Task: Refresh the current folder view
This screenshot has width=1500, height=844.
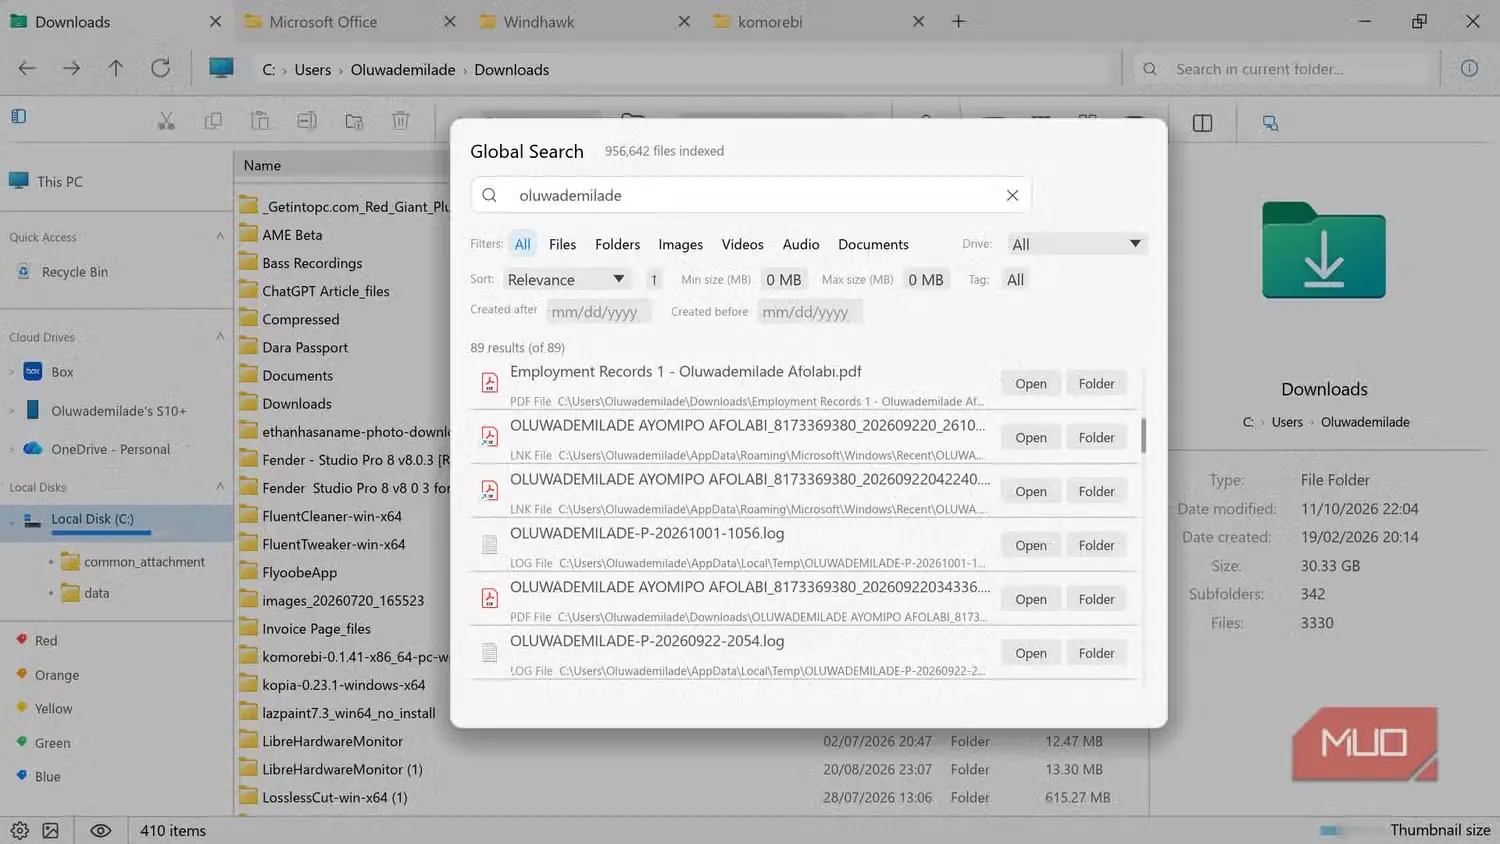Action: click(x=160, y=68)
